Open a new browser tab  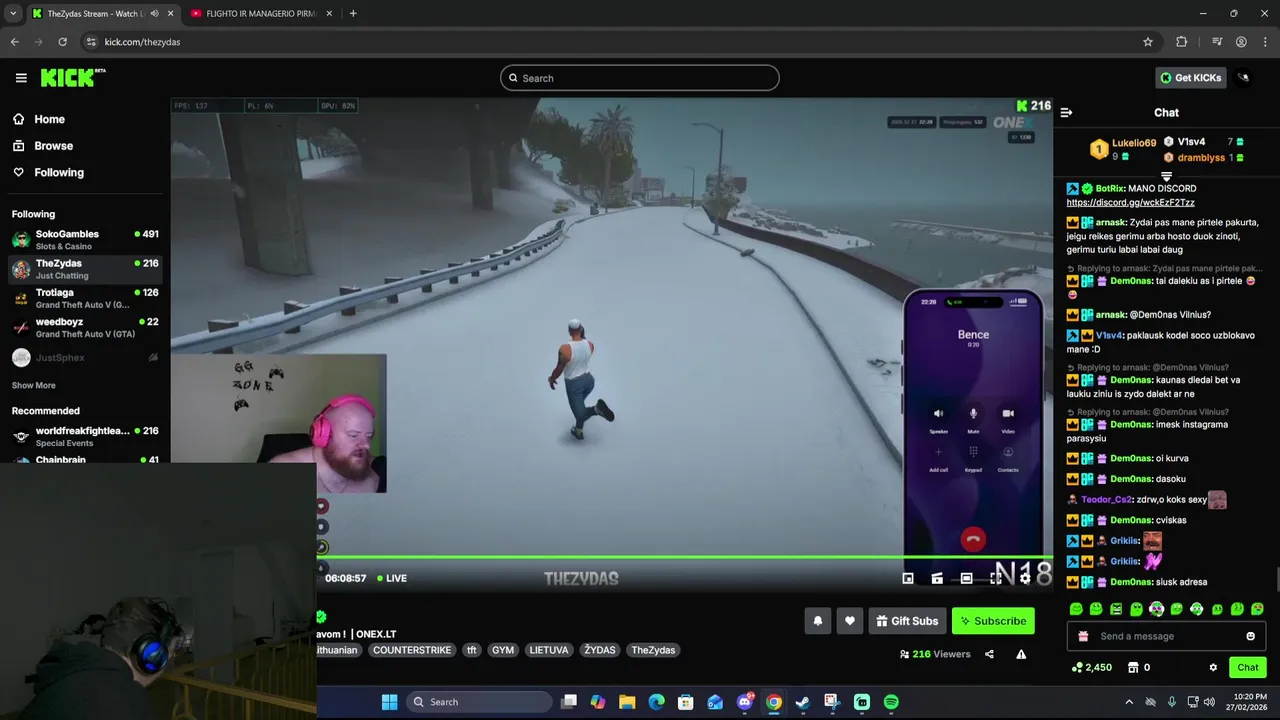353,14
